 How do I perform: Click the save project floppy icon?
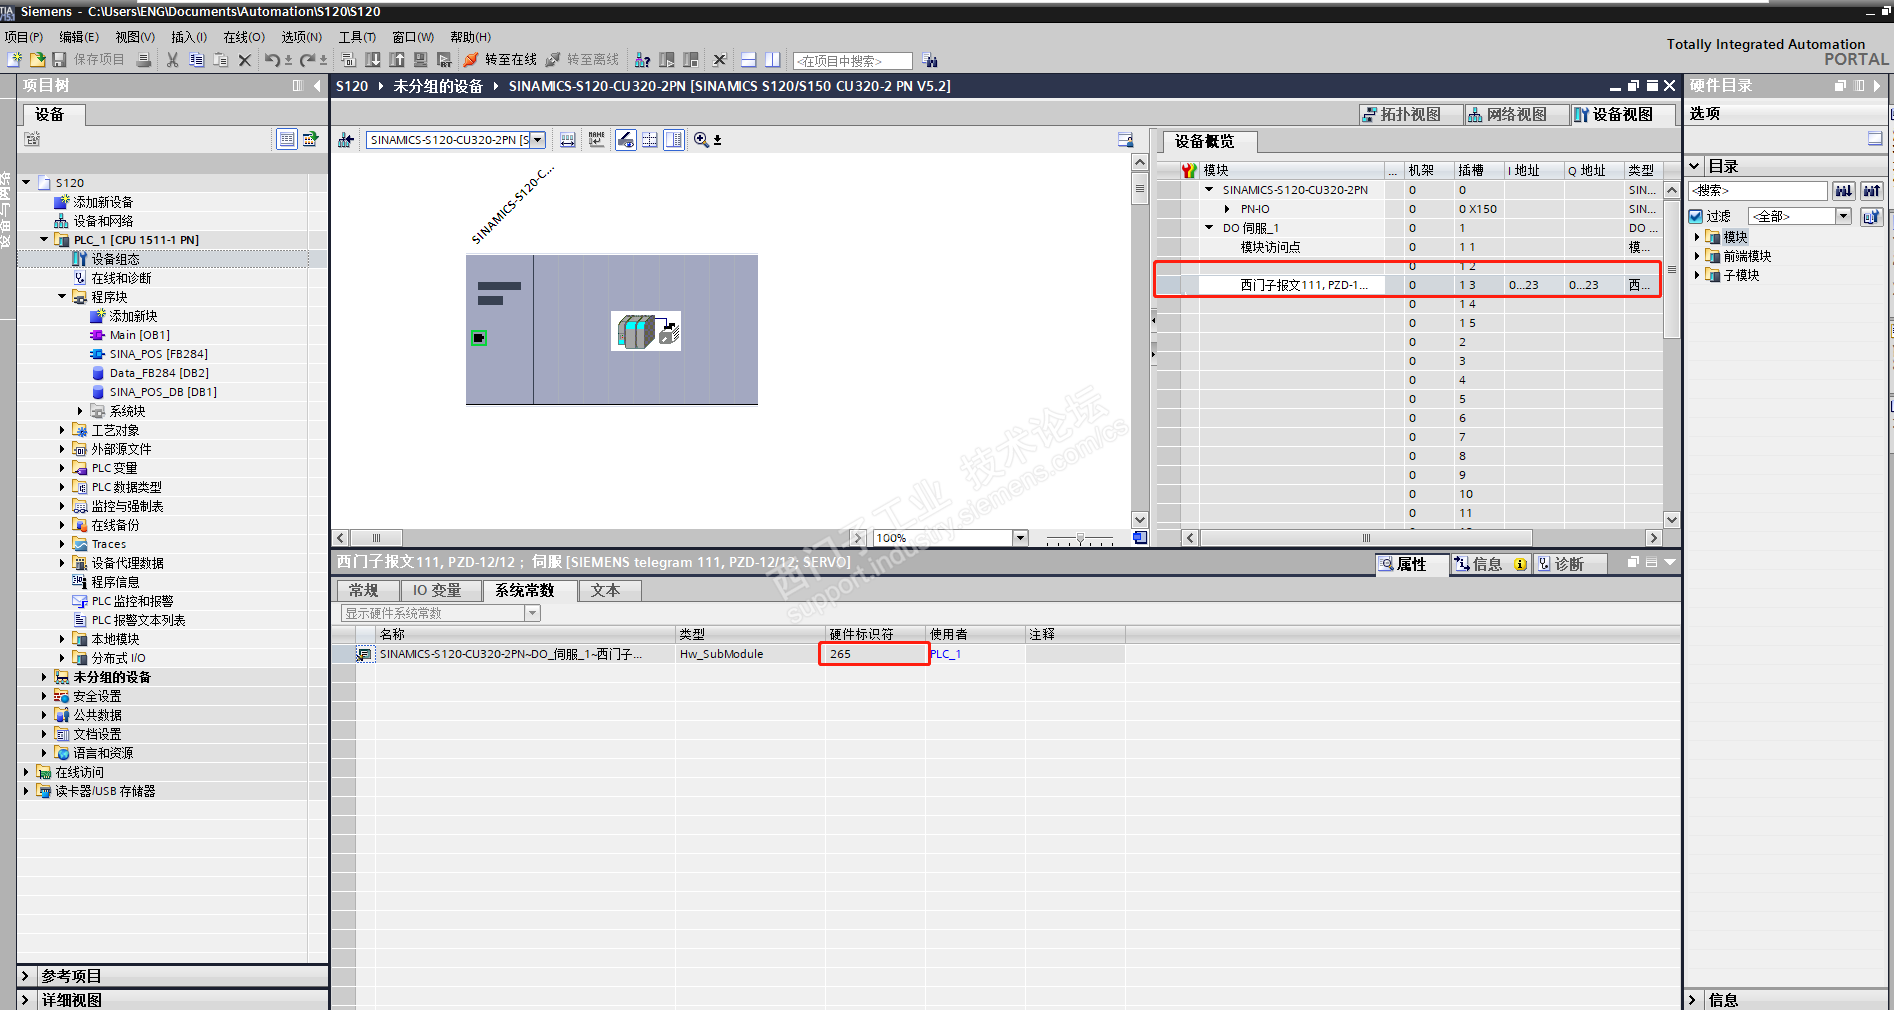[59, 60]
